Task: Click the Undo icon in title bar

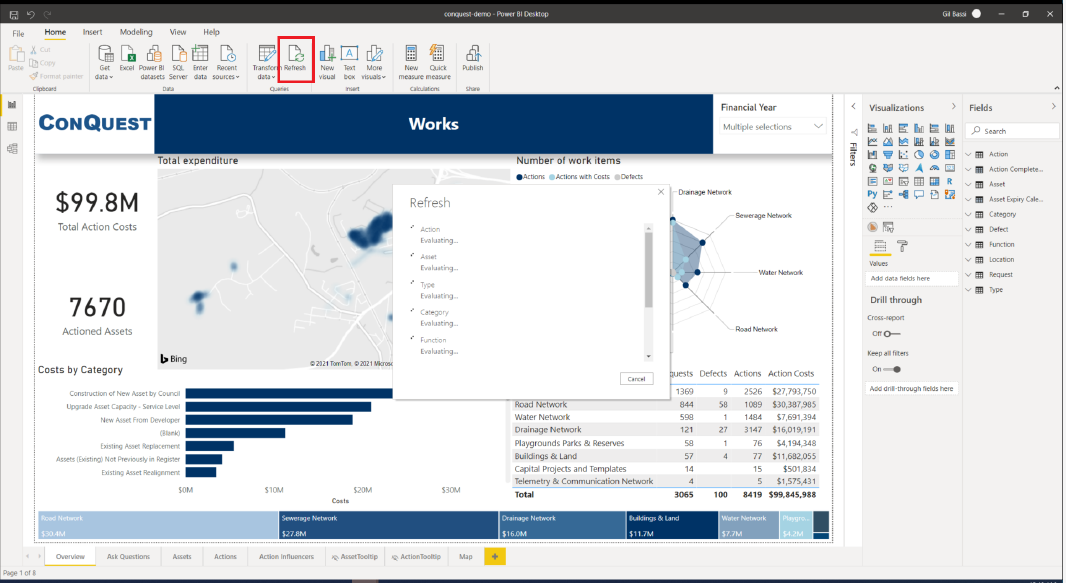Action: 31,14
